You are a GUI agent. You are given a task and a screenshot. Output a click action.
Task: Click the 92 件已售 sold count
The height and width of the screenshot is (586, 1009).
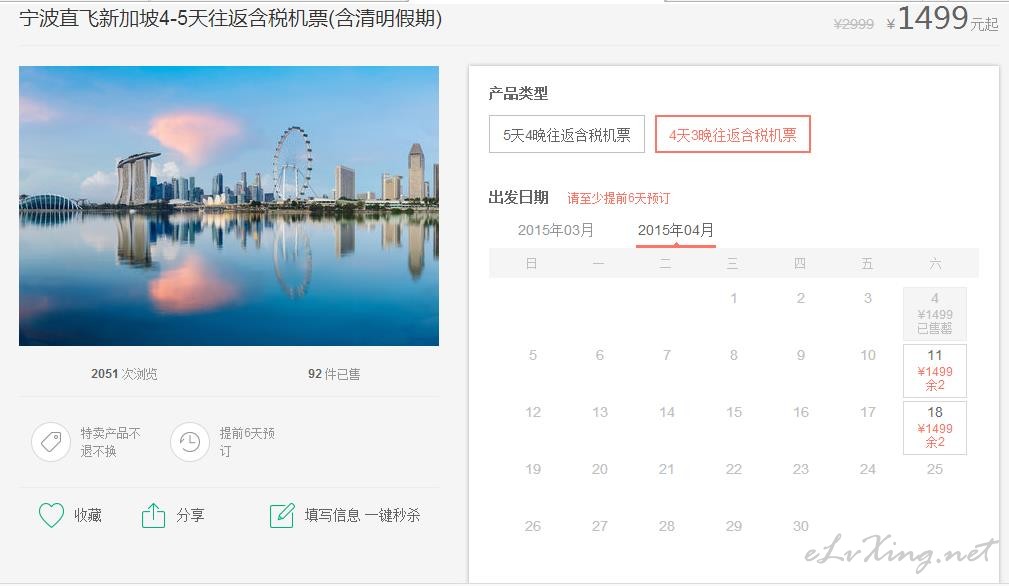pyautogui.click(x=334, y=374)
